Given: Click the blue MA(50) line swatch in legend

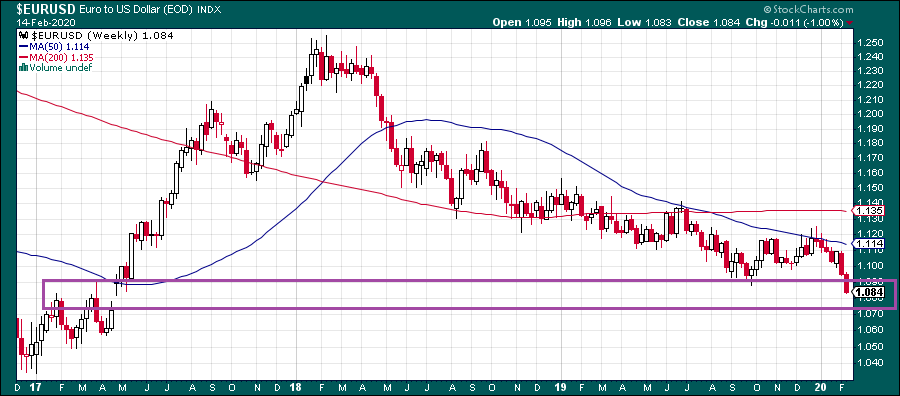Looking at the screenshot, I should point(22,47).
